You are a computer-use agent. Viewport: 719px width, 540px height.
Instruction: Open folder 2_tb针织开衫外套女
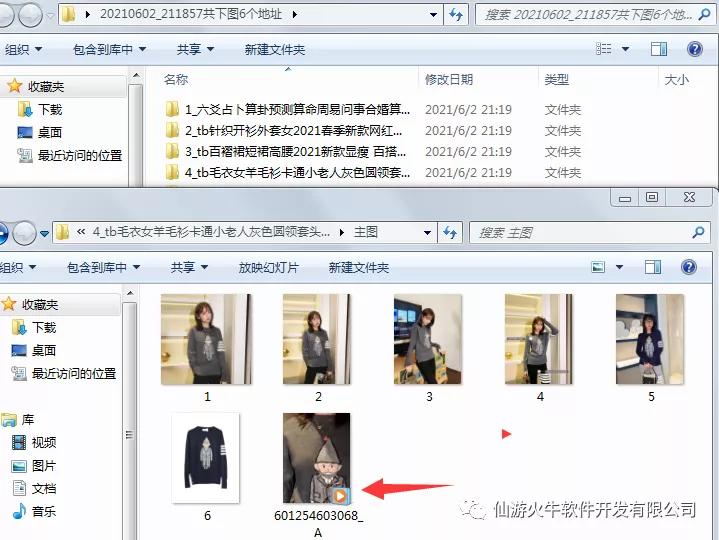click(284, 131)
